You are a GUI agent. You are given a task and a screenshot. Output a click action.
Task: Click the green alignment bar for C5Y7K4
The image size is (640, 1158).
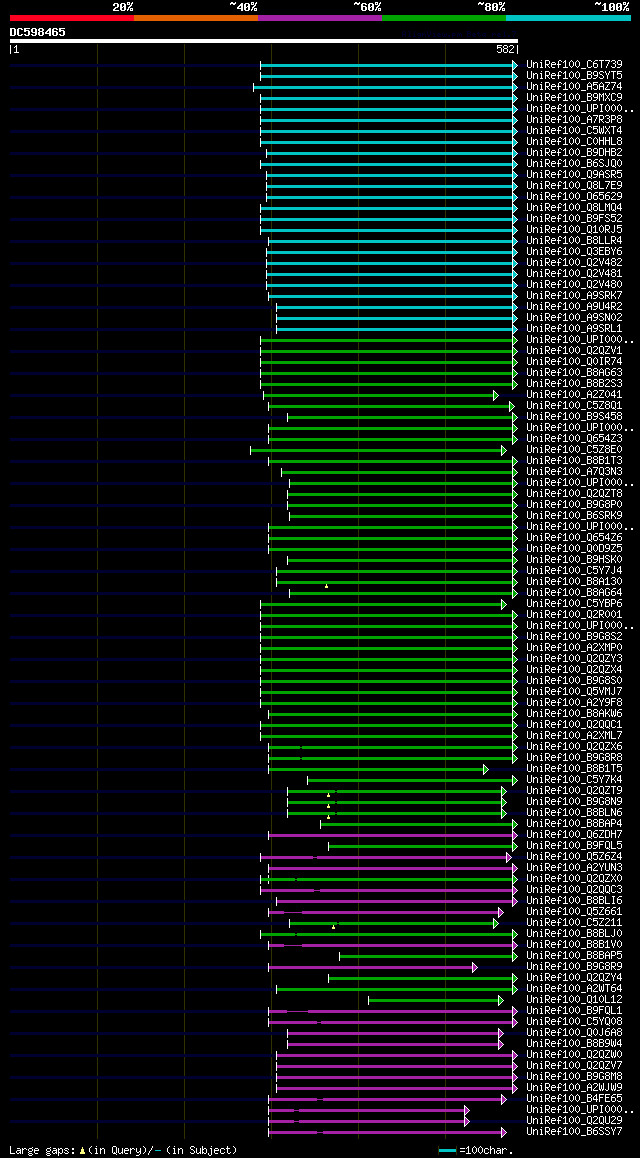click(413, 781)
